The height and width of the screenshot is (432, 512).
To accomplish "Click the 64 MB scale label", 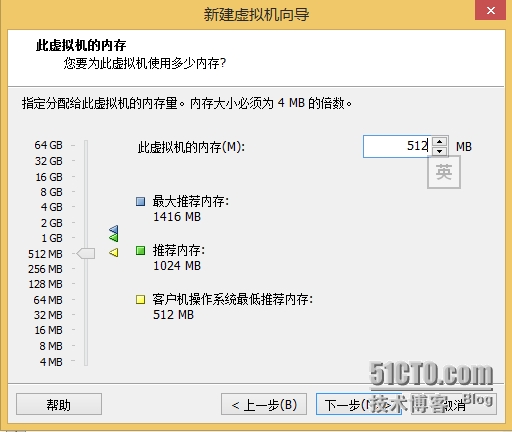I will [48, 300].
